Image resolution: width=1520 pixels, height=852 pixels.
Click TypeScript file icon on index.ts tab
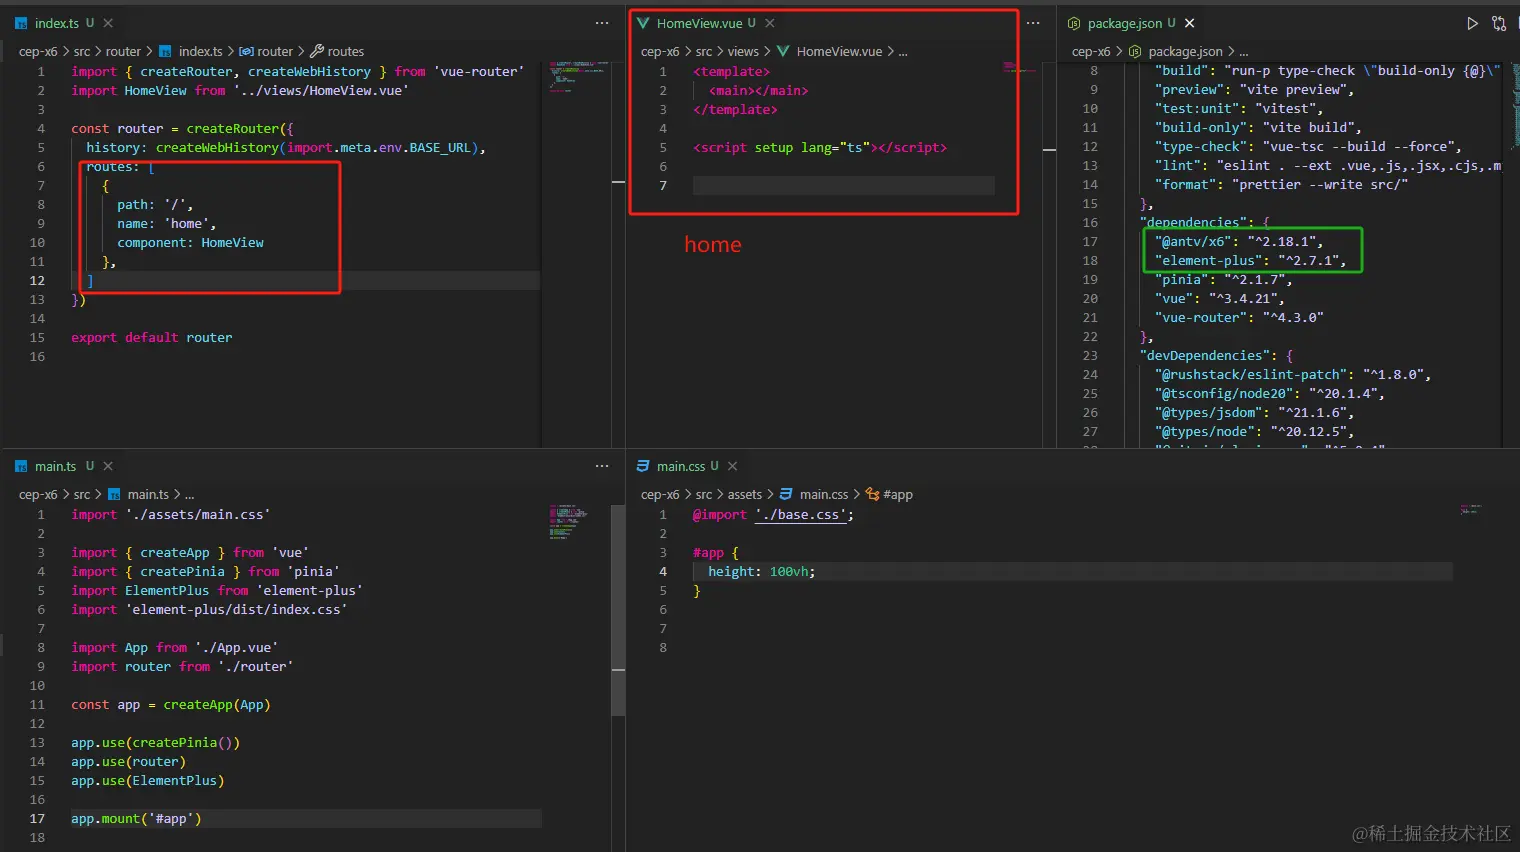tap(22, 23)
